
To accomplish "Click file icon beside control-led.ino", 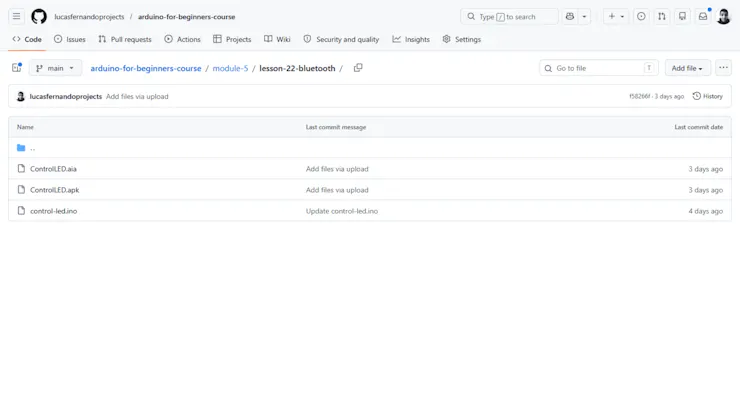I will 21,211.
